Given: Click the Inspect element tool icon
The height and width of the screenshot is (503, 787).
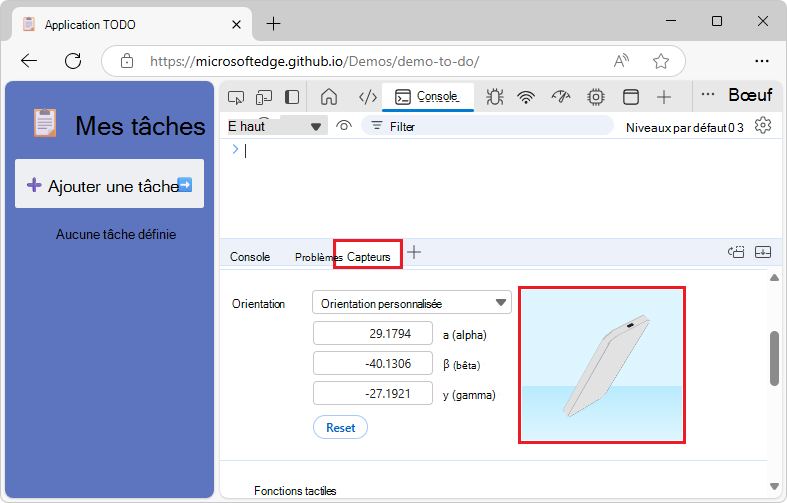Looking at the screenshot, I should coord(235,97).
